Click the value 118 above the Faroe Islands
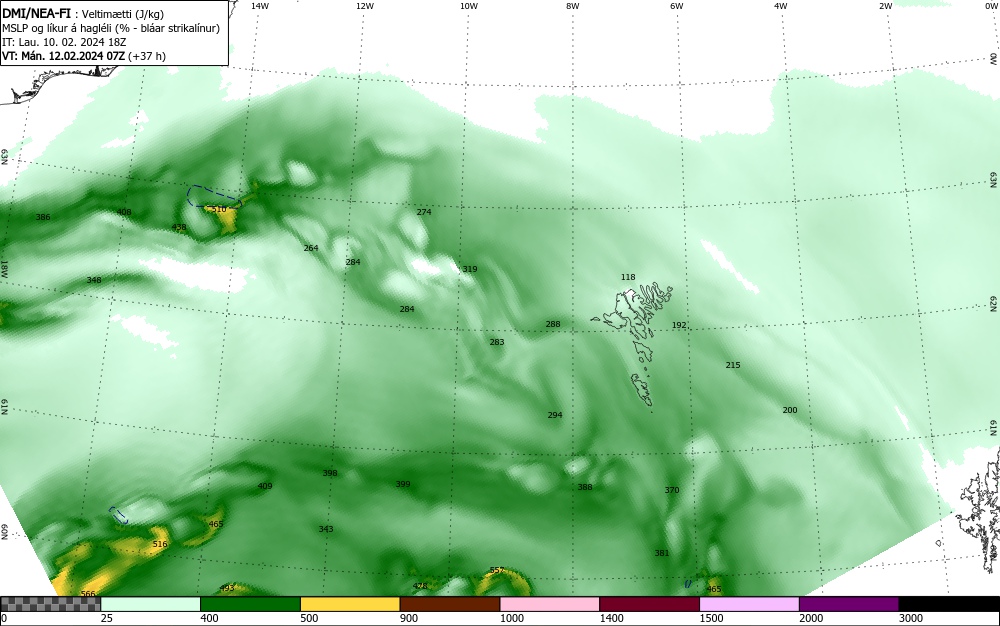Viewport: 1000px width, 626px height. point(628,277)
